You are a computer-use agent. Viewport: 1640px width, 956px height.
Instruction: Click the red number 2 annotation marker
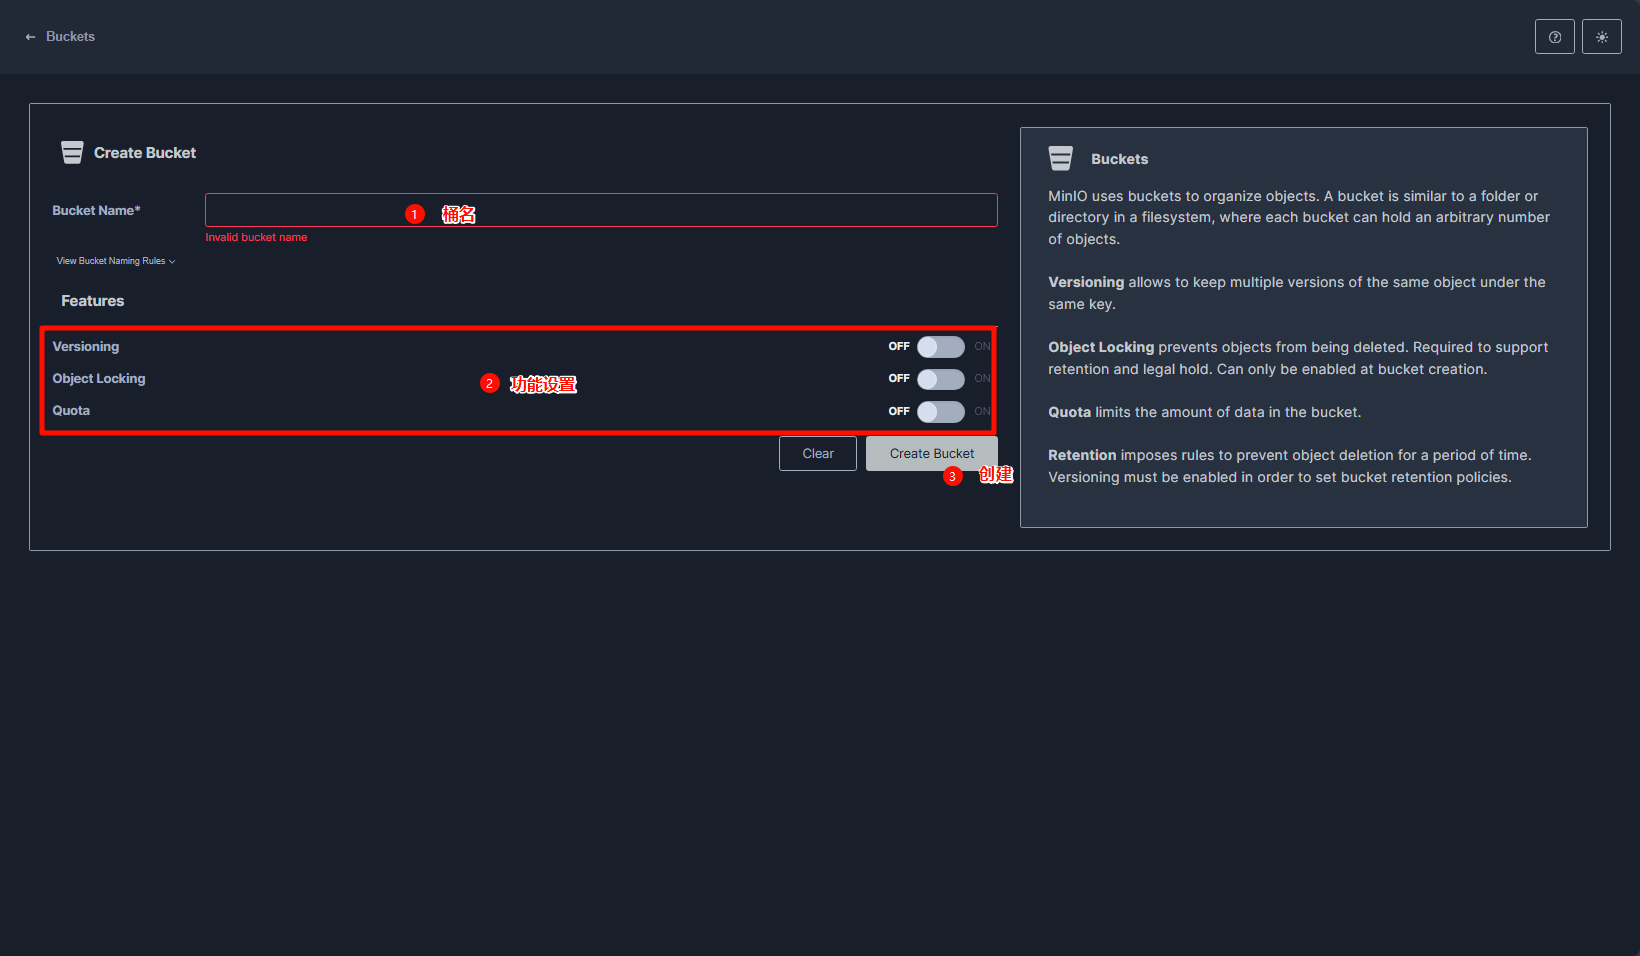pos(489,384)
